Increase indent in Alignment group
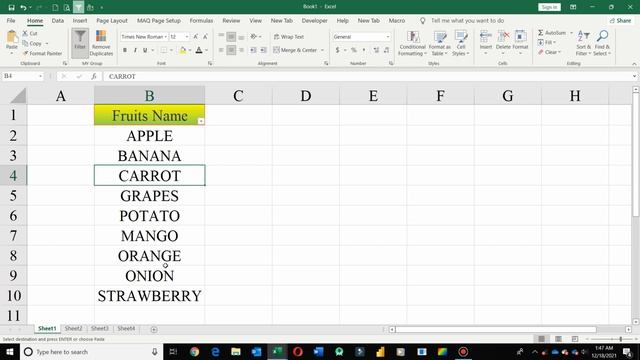 click(263, 50)
